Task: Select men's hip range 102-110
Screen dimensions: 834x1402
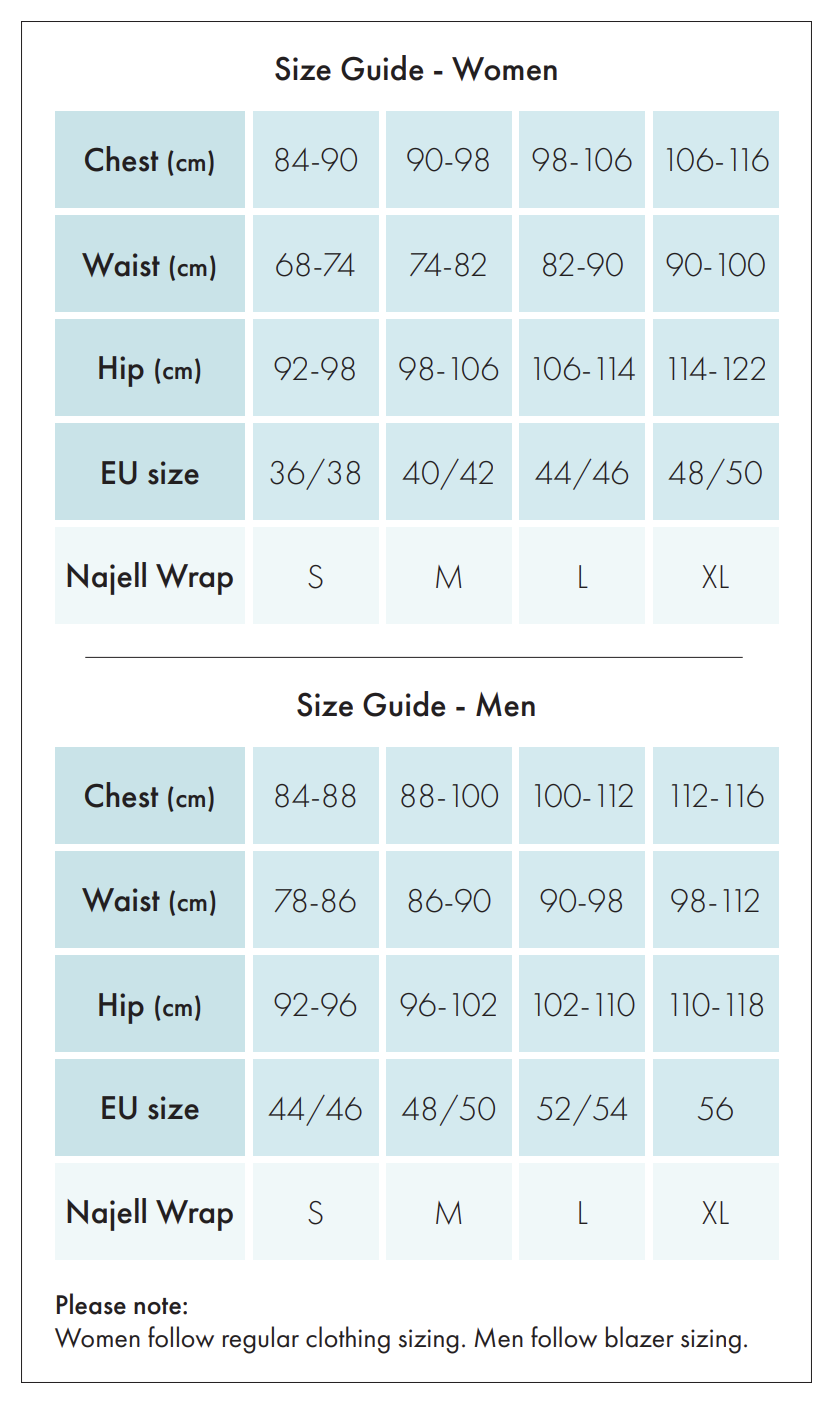Action: tap(582, 1004)
